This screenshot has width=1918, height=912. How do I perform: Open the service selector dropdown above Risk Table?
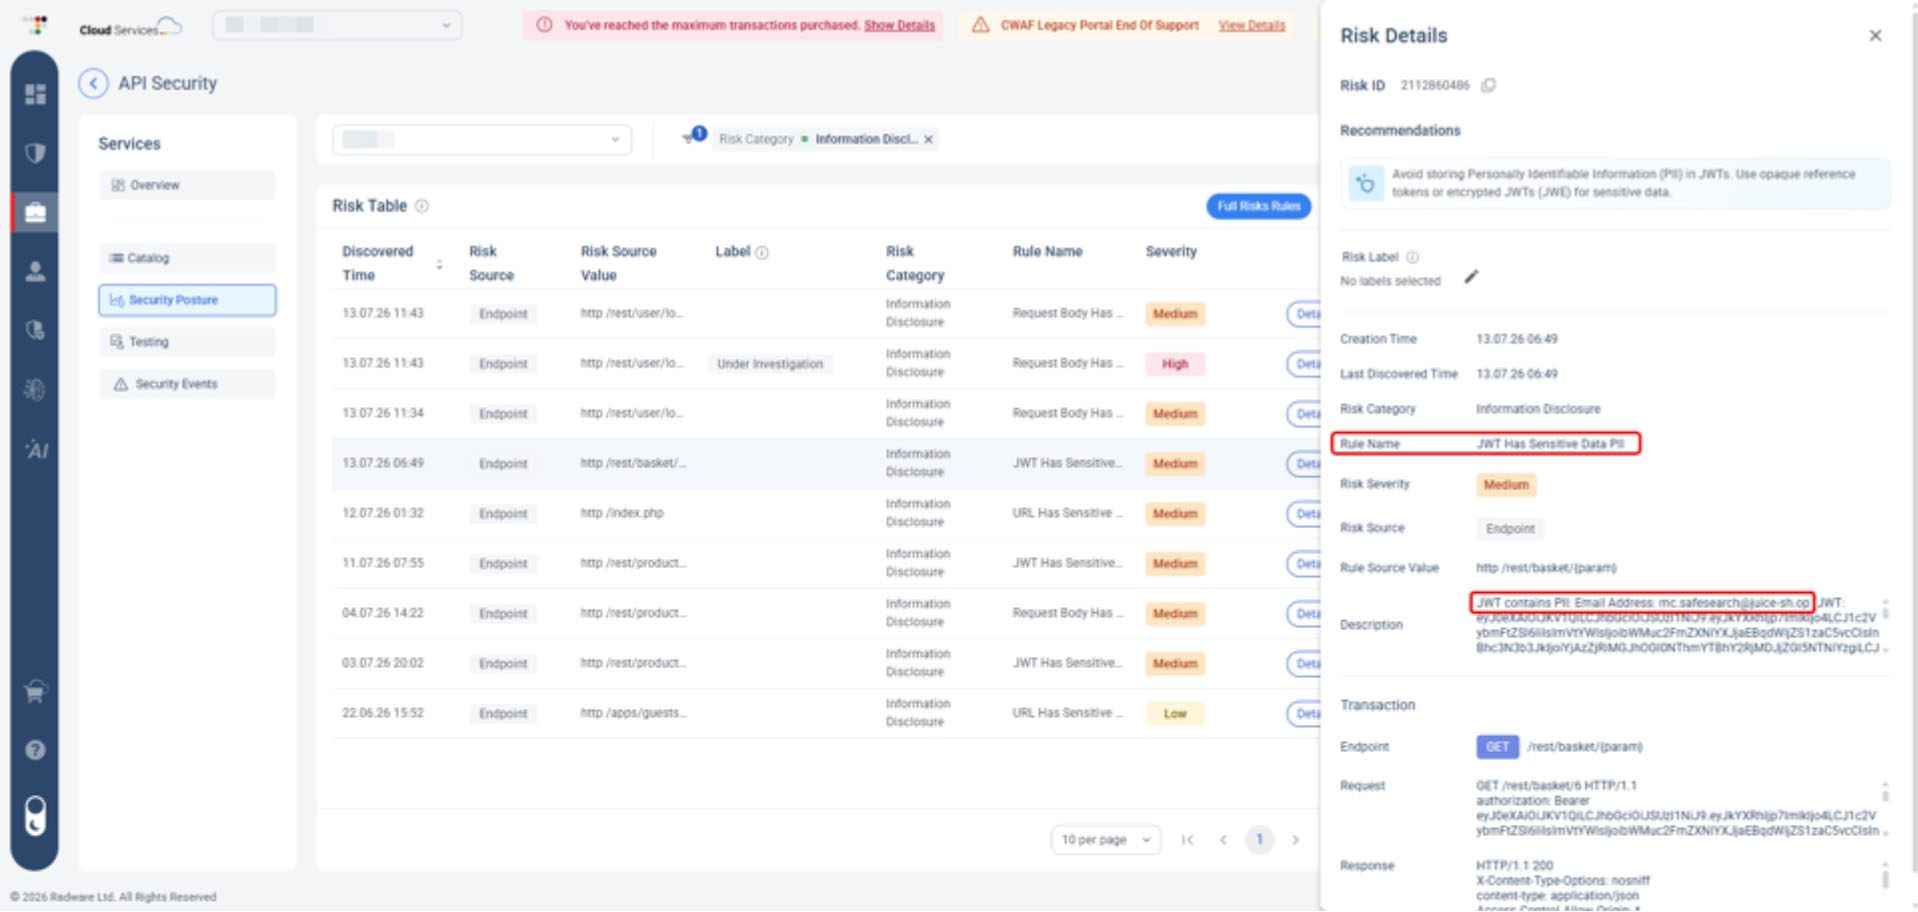coord(482,139)
